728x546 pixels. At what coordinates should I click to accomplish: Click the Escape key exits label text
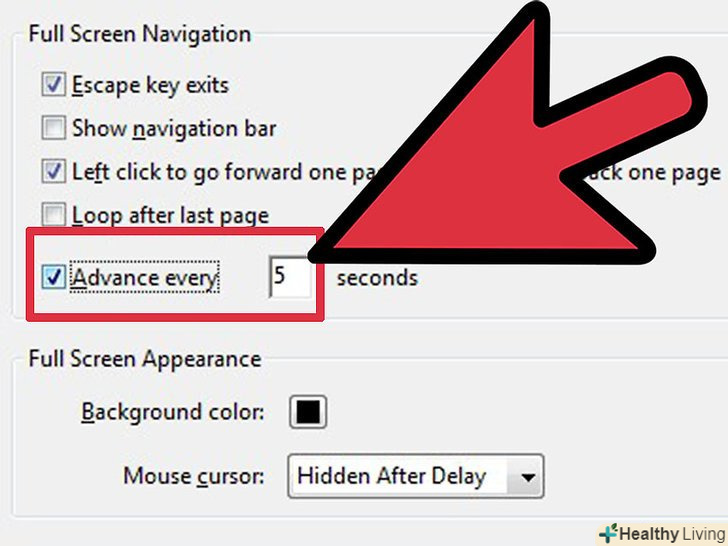150,85
